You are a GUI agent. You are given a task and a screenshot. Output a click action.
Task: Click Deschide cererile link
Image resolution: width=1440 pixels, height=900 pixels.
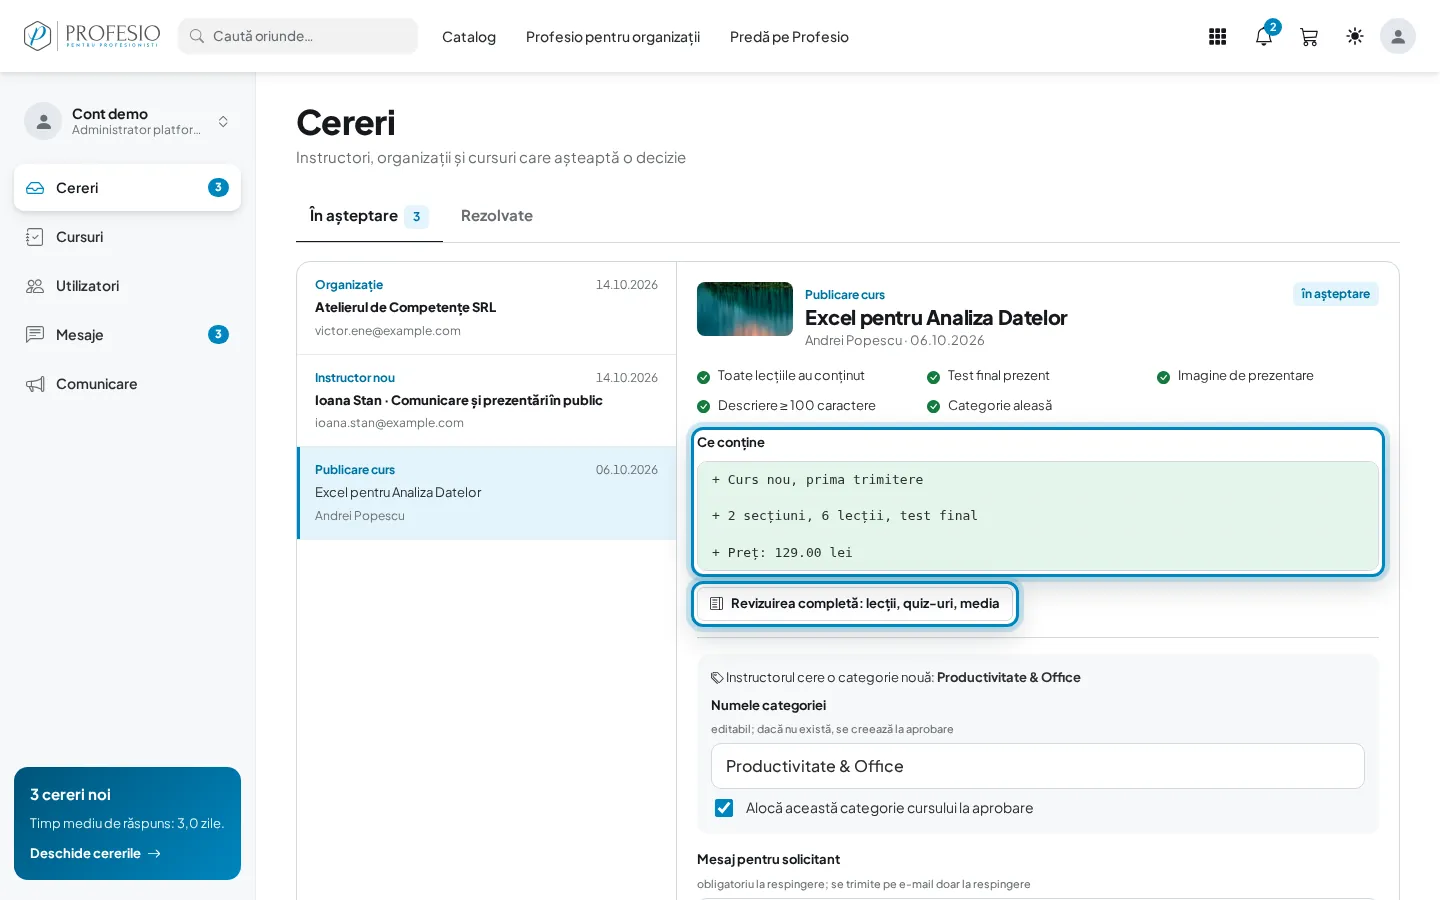95,854
